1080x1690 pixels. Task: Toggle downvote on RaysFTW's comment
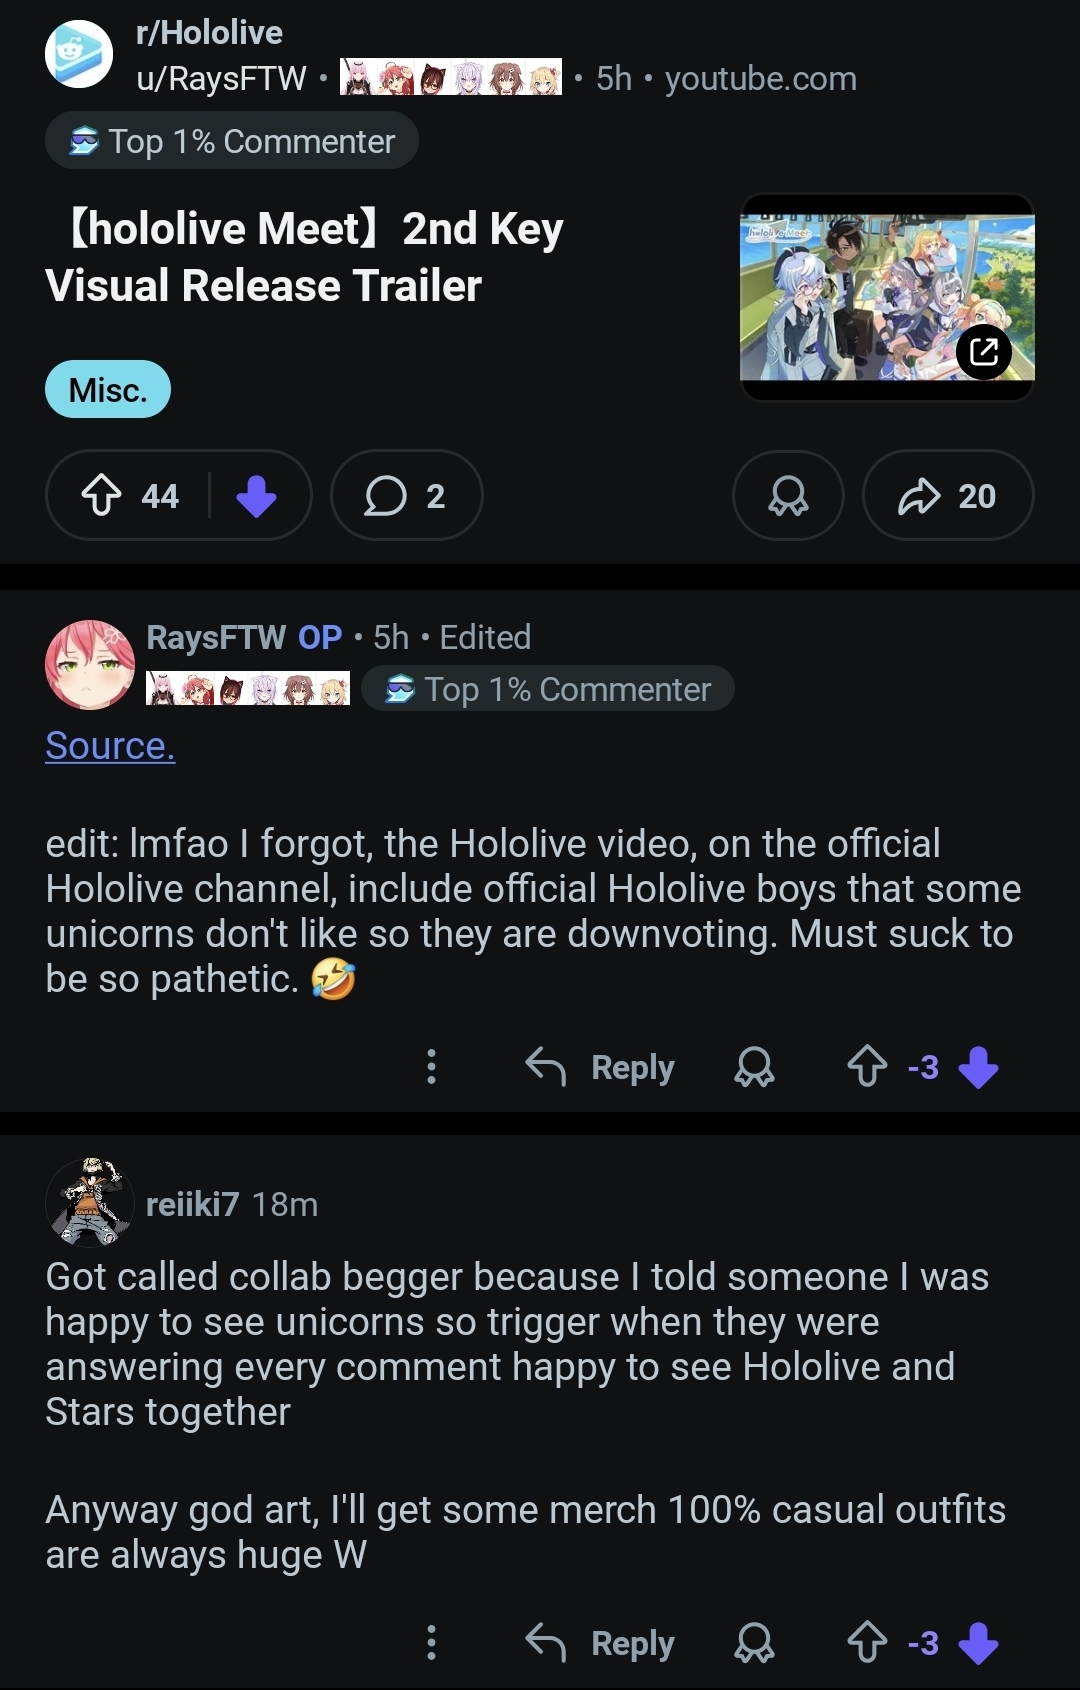click(978, 1067)
